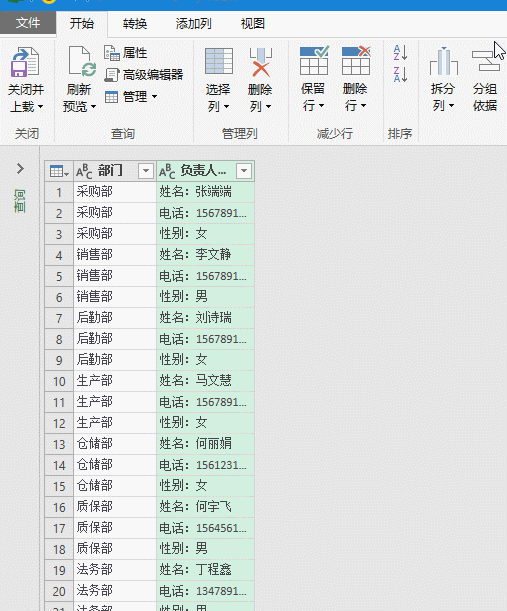Select row number 1
Image resolution: width=507 pixels, height=611 pixels.
pos(59,192)
